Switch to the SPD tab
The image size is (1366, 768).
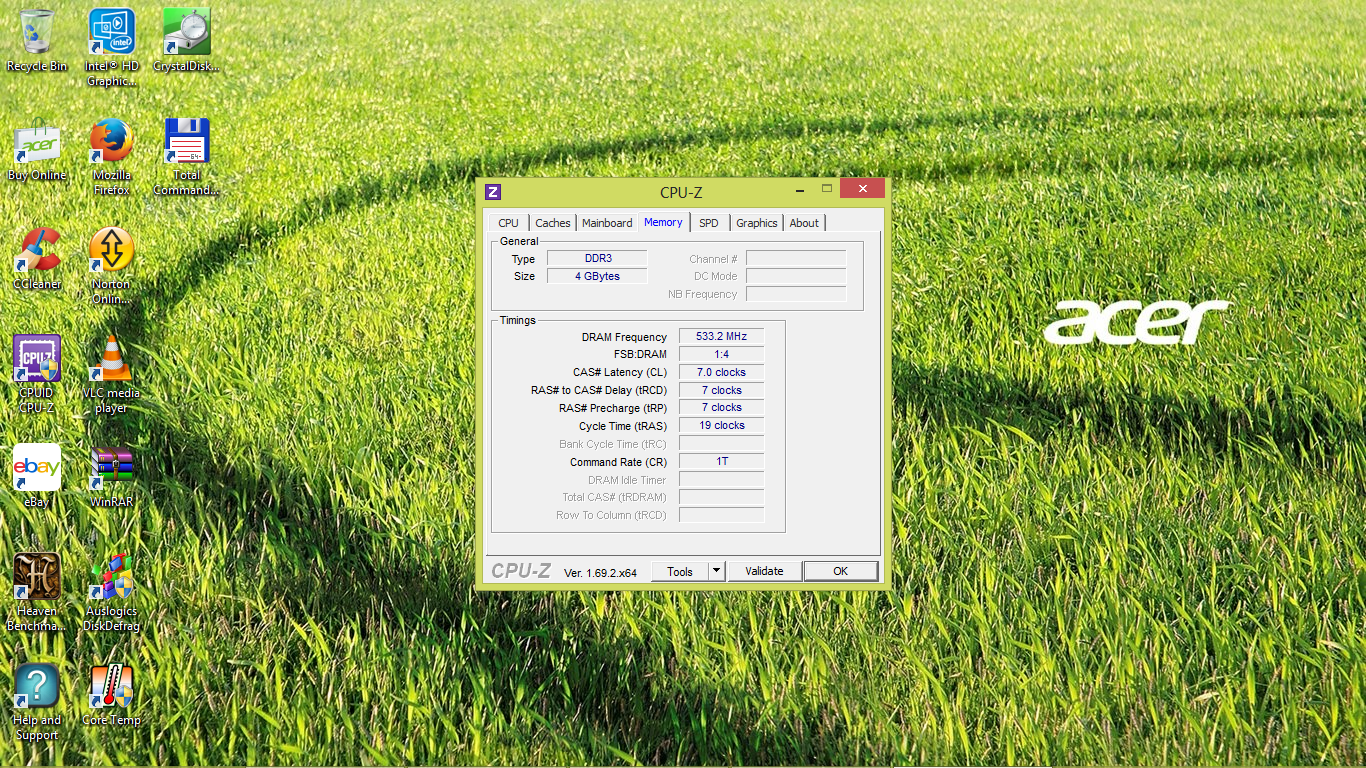(x=708, y=223)
